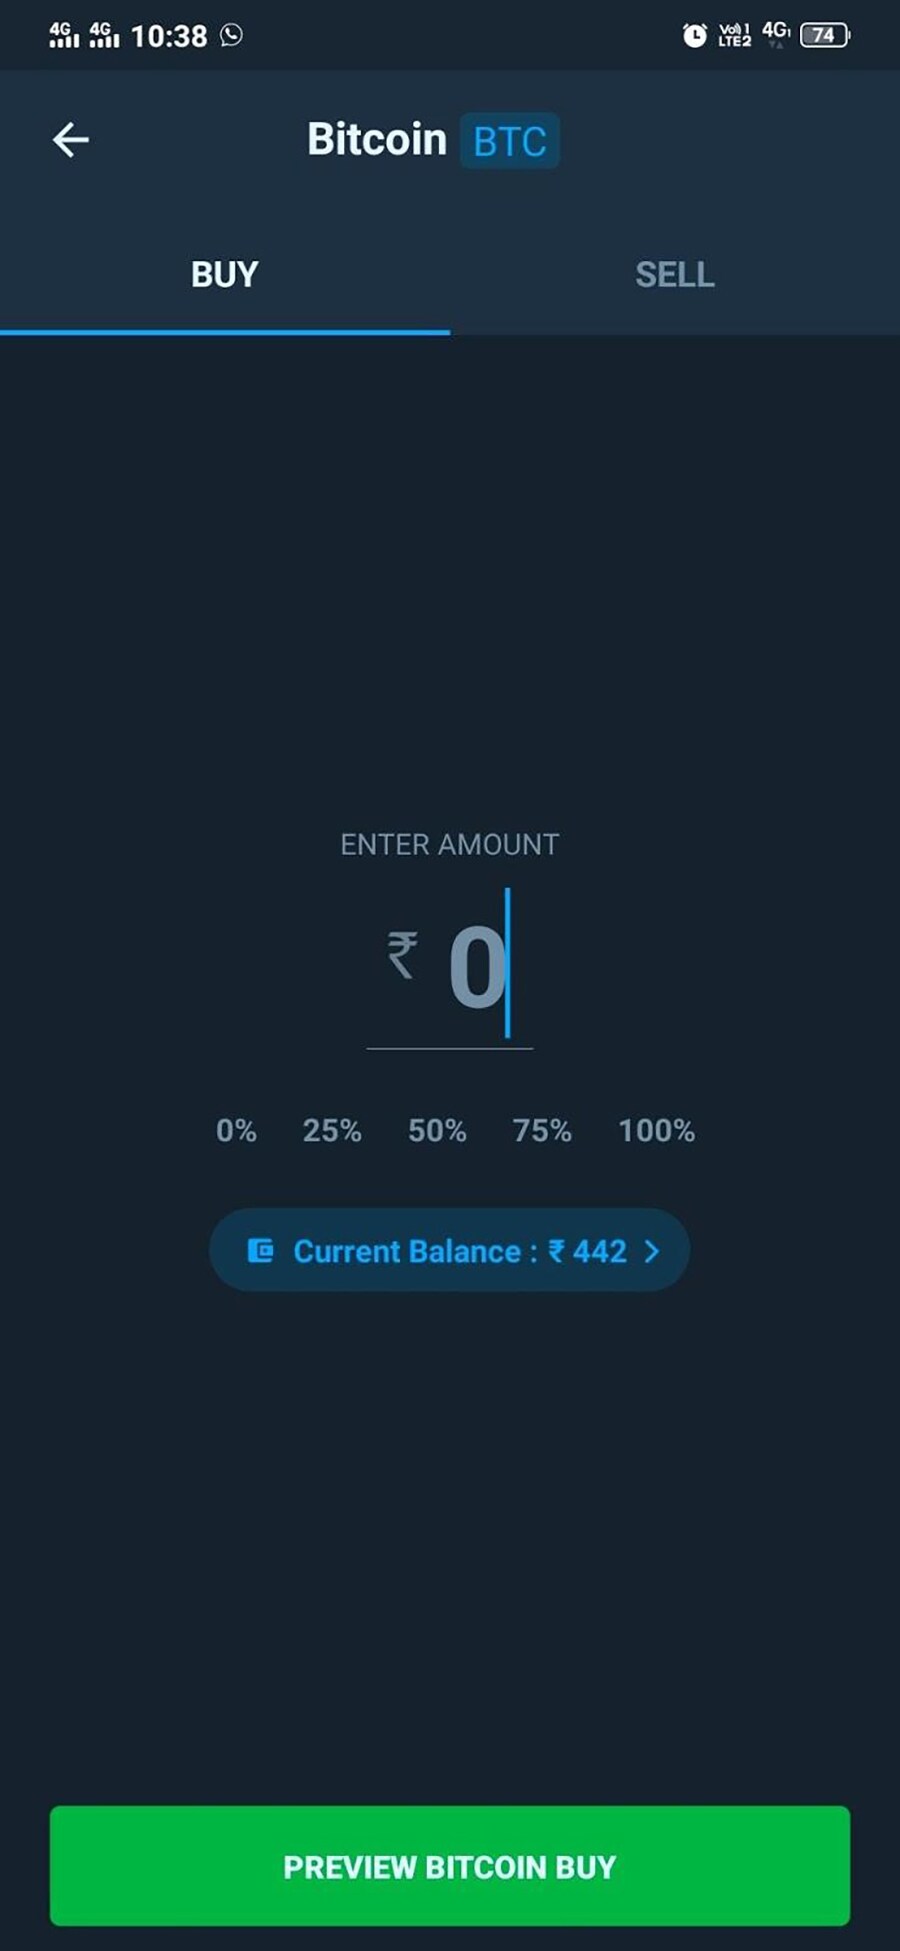
Task: Tap the battery indicator showing 74
Action: pos(824,36)
